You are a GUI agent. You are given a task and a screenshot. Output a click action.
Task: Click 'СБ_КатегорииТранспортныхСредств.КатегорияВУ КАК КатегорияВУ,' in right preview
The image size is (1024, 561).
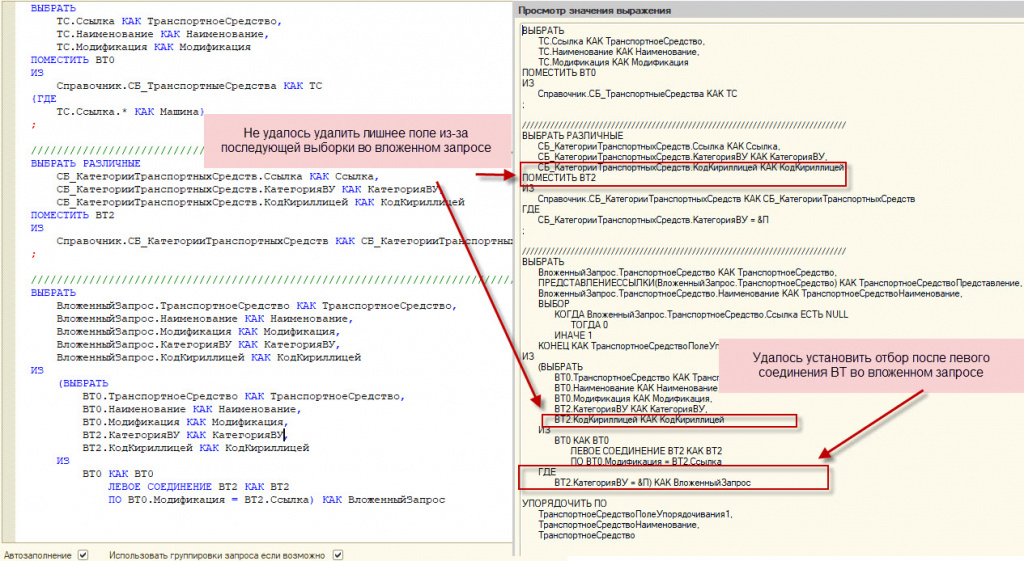click(682, 157)
